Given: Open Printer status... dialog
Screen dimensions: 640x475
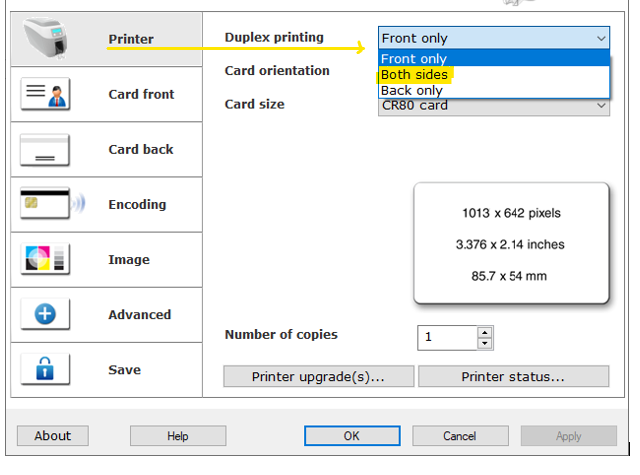Looking at the screenshot, I should (x=513, y=377).
